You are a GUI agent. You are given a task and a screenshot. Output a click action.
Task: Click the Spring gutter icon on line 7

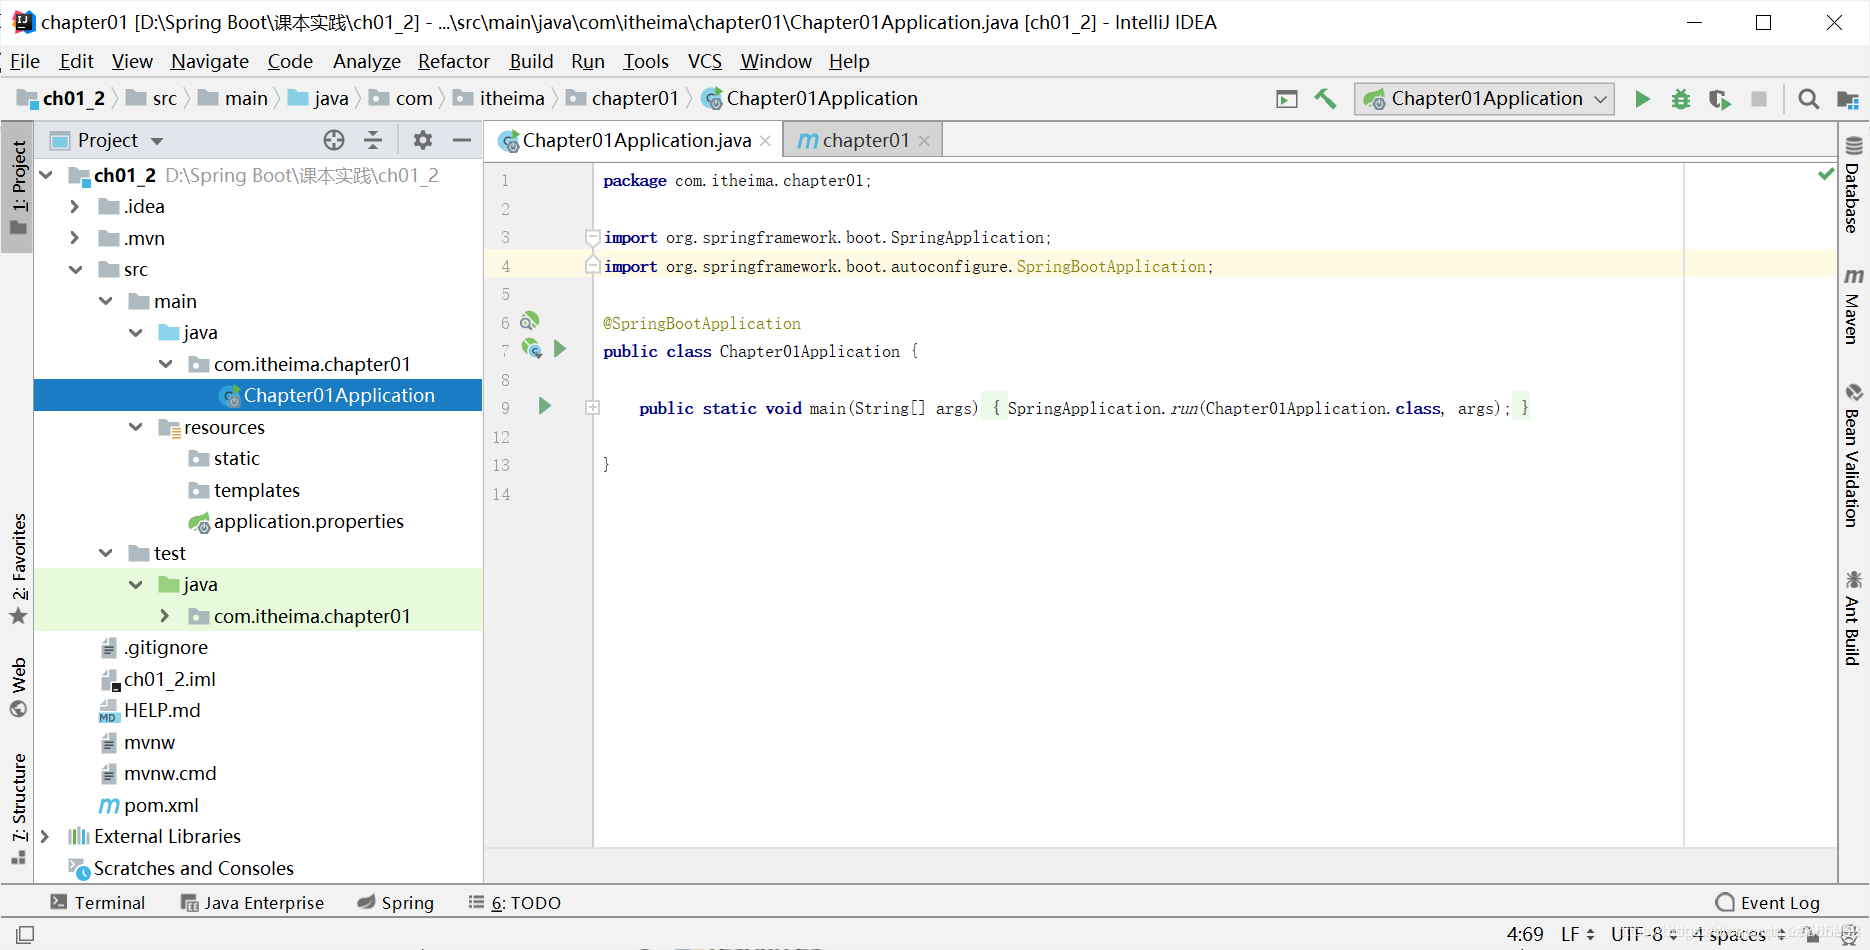(532, 349)
